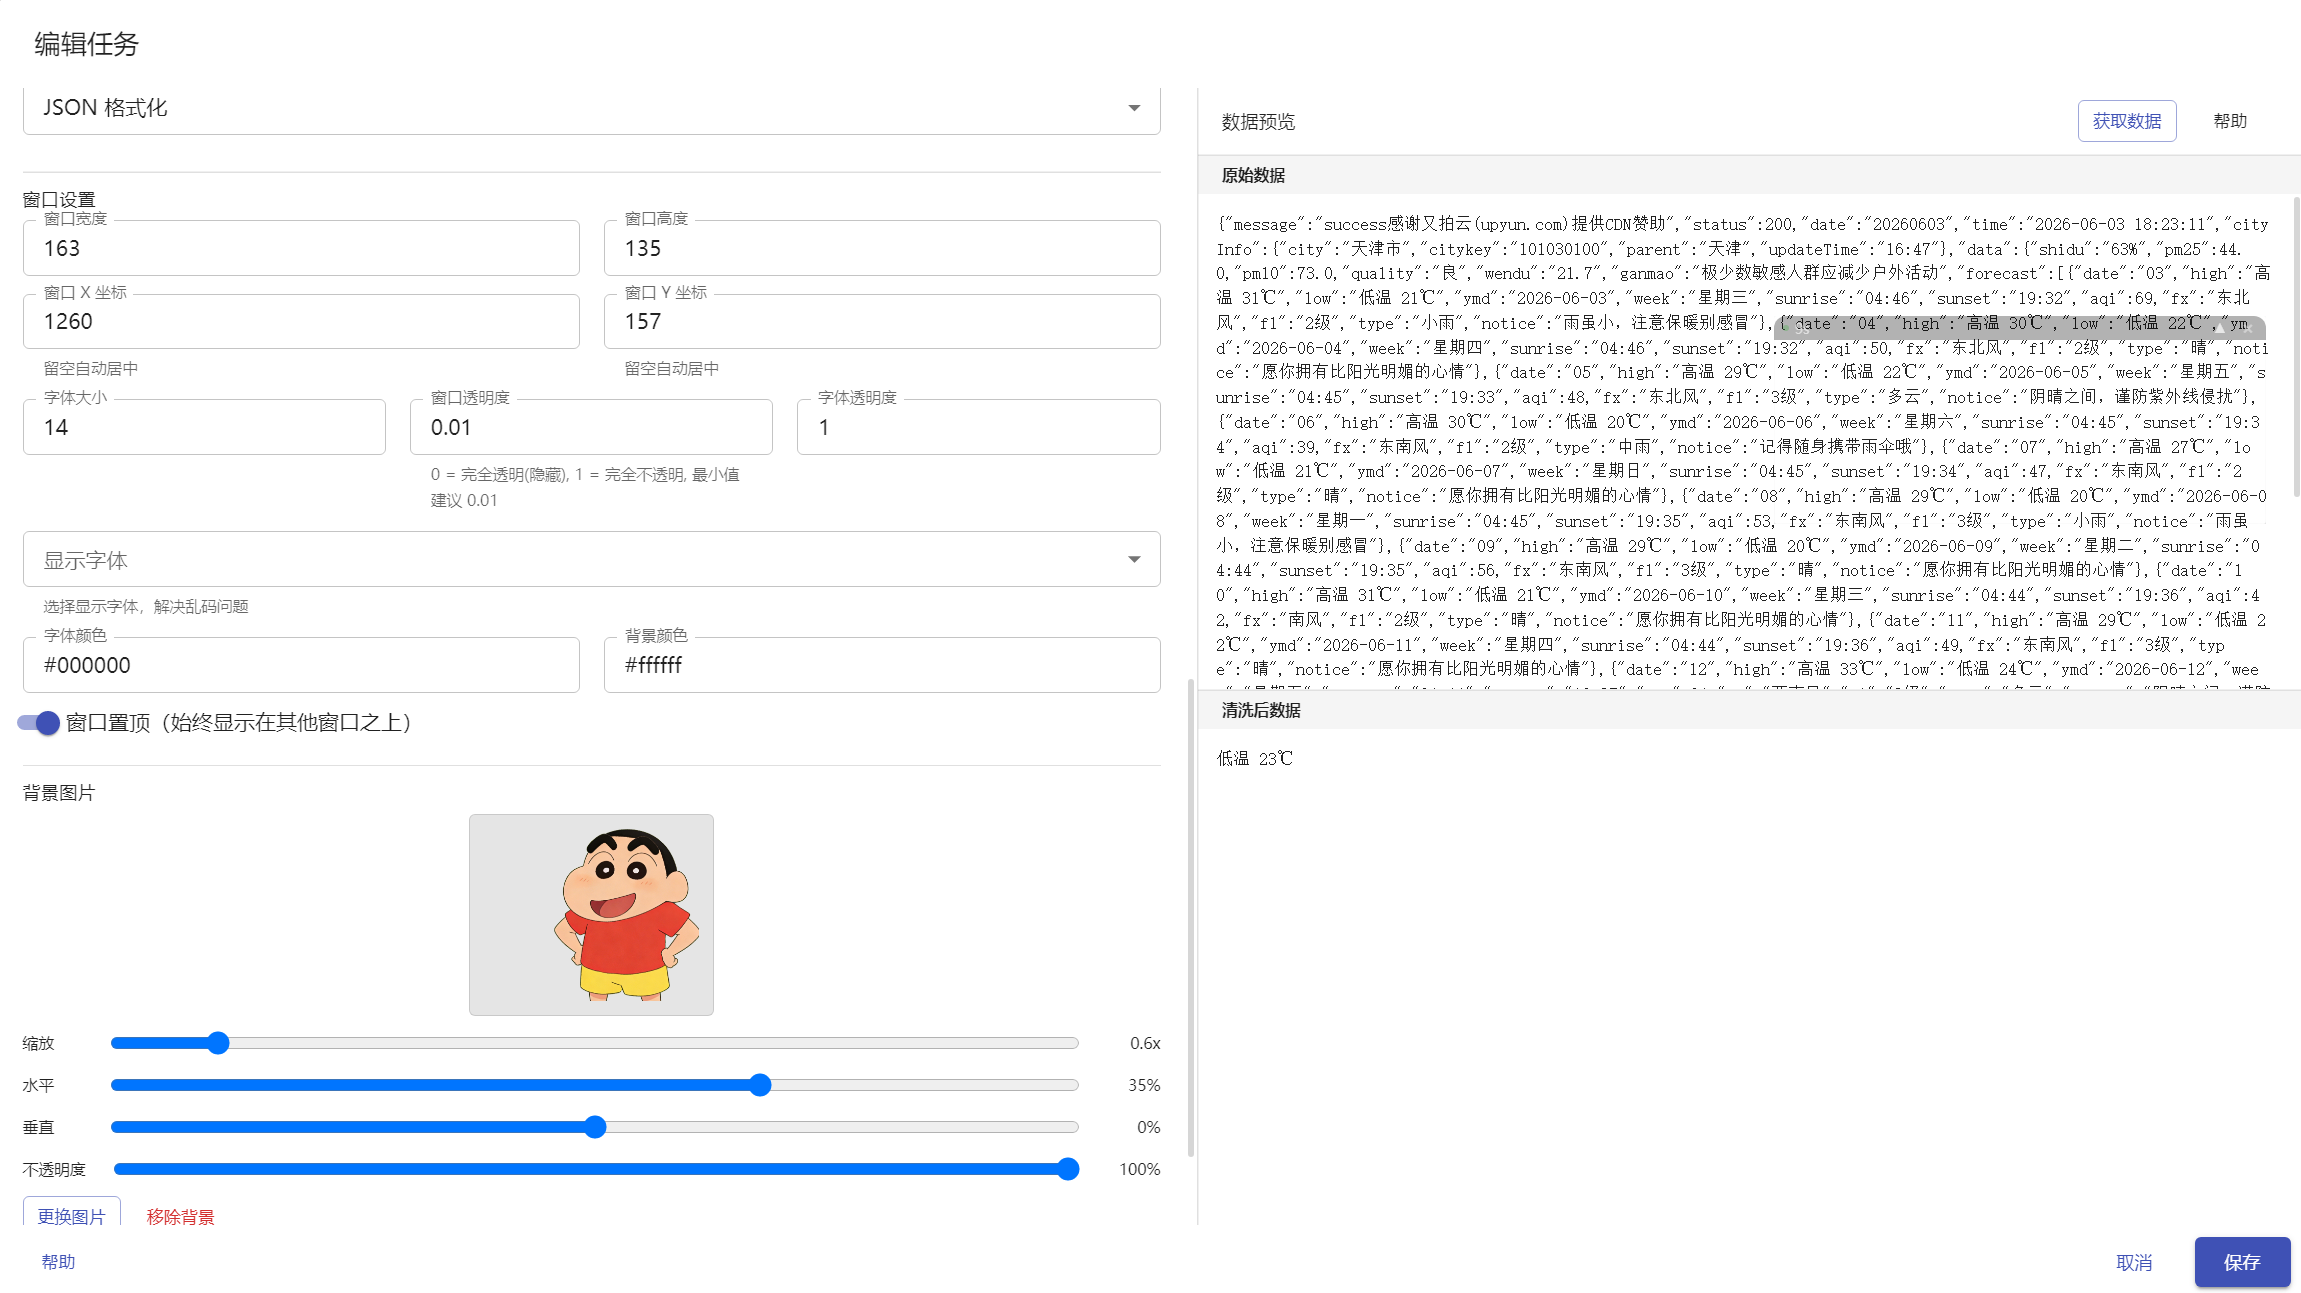The width and height of the screenshot is (2301, 1293).
Task: Click the 背景颜色 #ffffff field
Action: [x=882, y=665]
